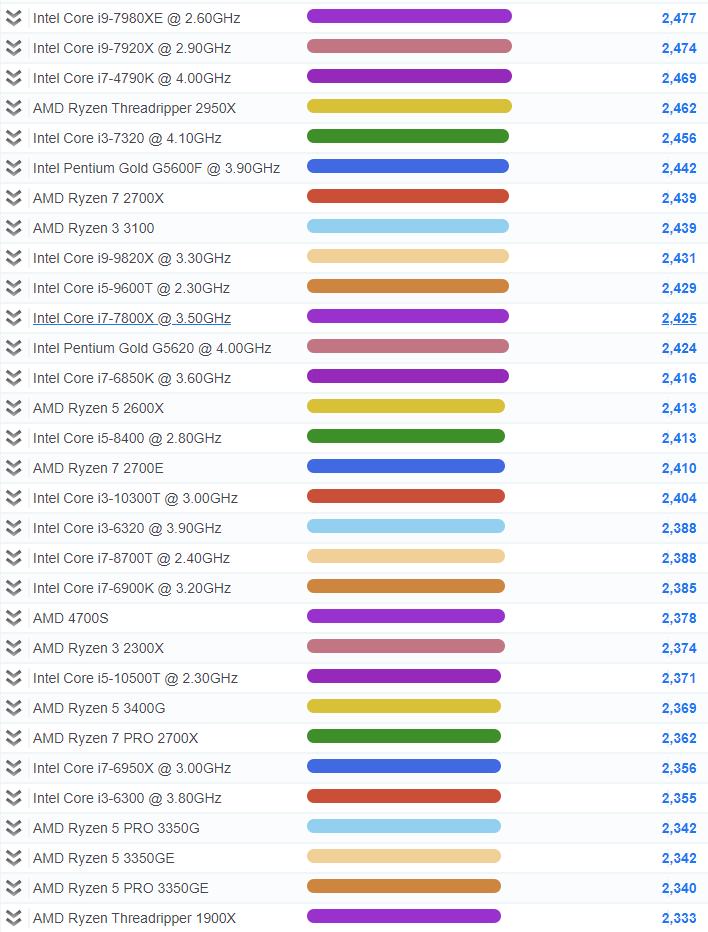Open the Intel Core i7-4790K @ 4.00GHz link
This screenshot has height=932, width=708.
tap(132, 78)
